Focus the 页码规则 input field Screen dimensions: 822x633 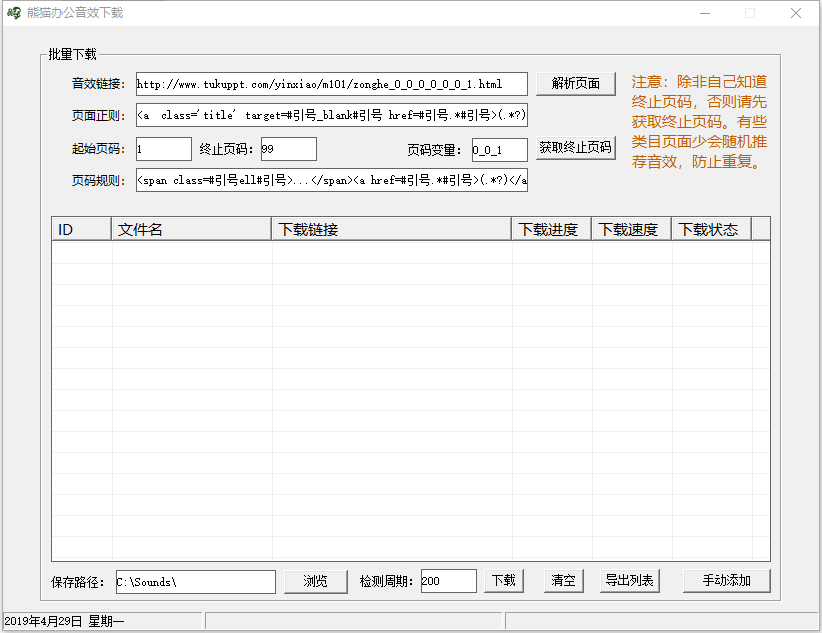[x=331, y=181]
